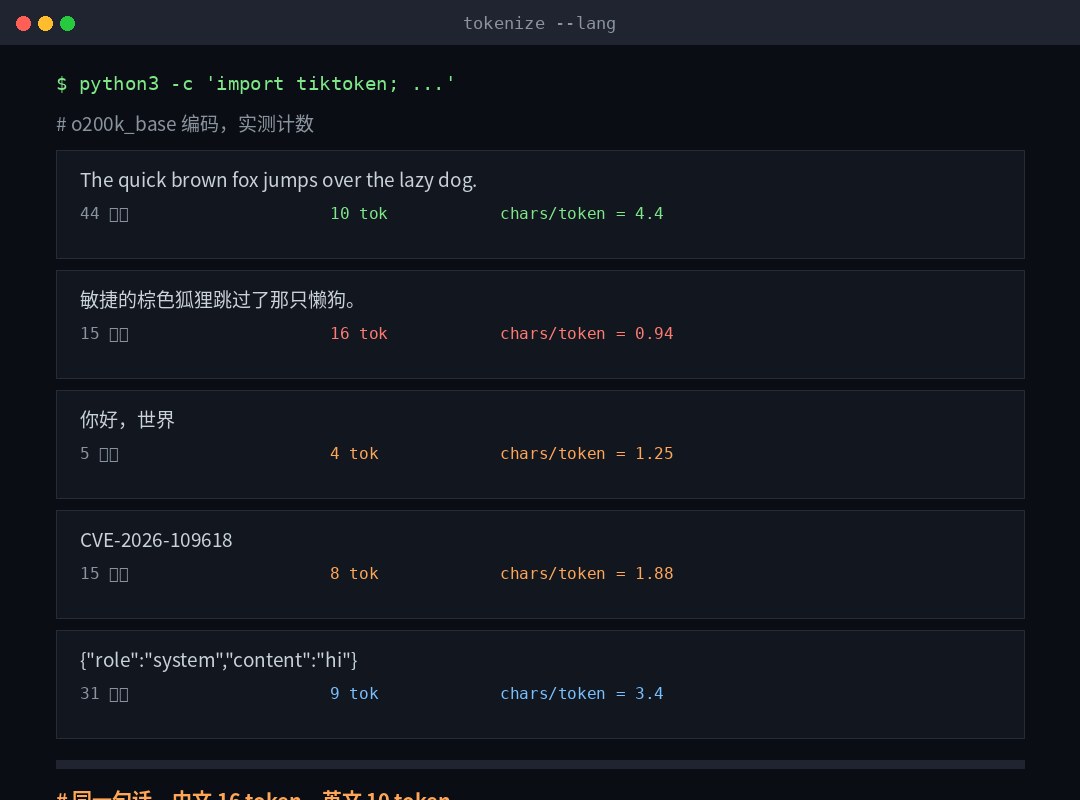The height and width of the screenshot is (800, 1080).
Task: Click the blue '9 tok' value
Action: [x=354, y=693]
